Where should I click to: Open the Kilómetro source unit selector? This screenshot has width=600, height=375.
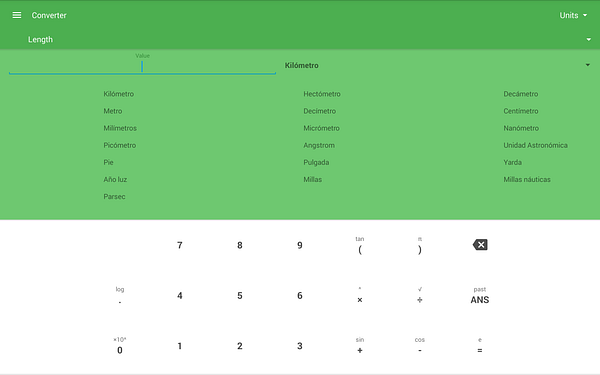pyautogui.click(x=437, y=65)
